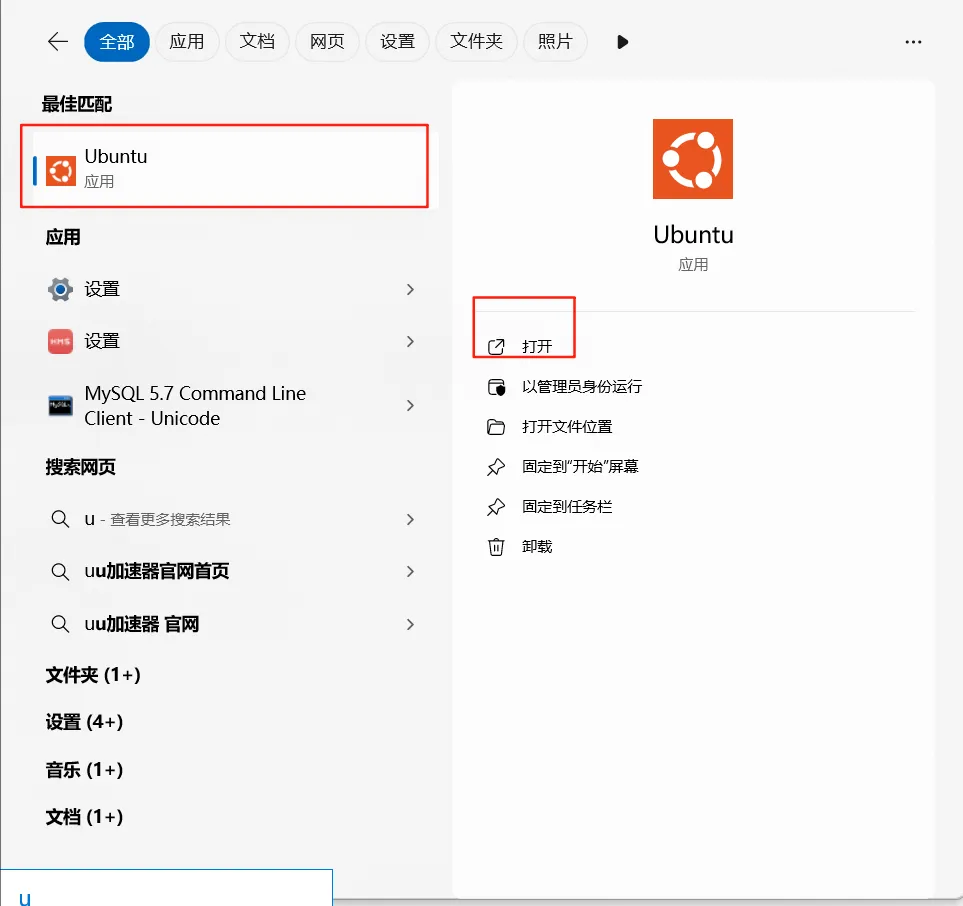Viewport: 963px width, 906px height.
Task: Click the magnifier icon next to uu加速器官网首页
Action: (x=60, y=571)
